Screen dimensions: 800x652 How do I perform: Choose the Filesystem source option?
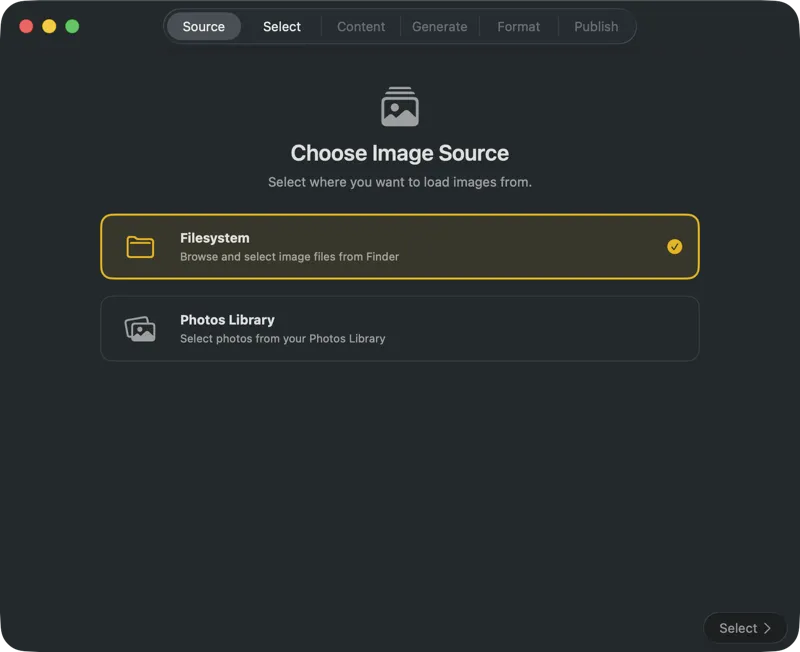(x=399, y=247)
